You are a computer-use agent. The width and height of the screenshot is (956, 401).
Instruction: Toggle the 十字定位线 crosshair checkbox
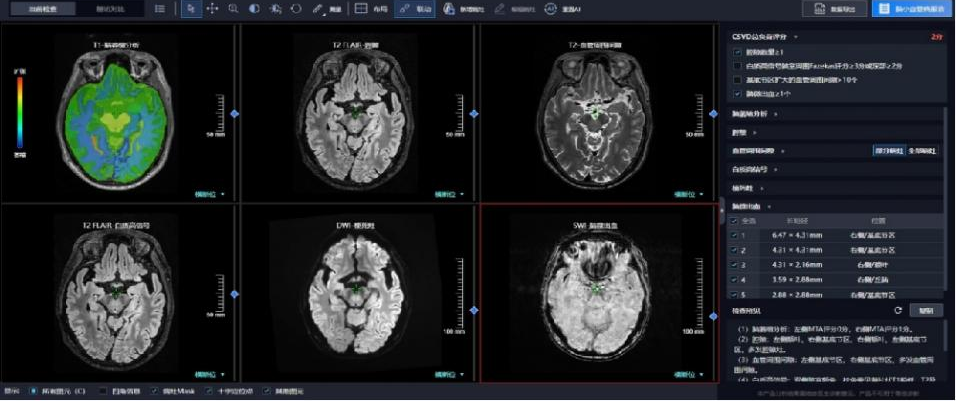pyautogui.click(x=210, y=391)
